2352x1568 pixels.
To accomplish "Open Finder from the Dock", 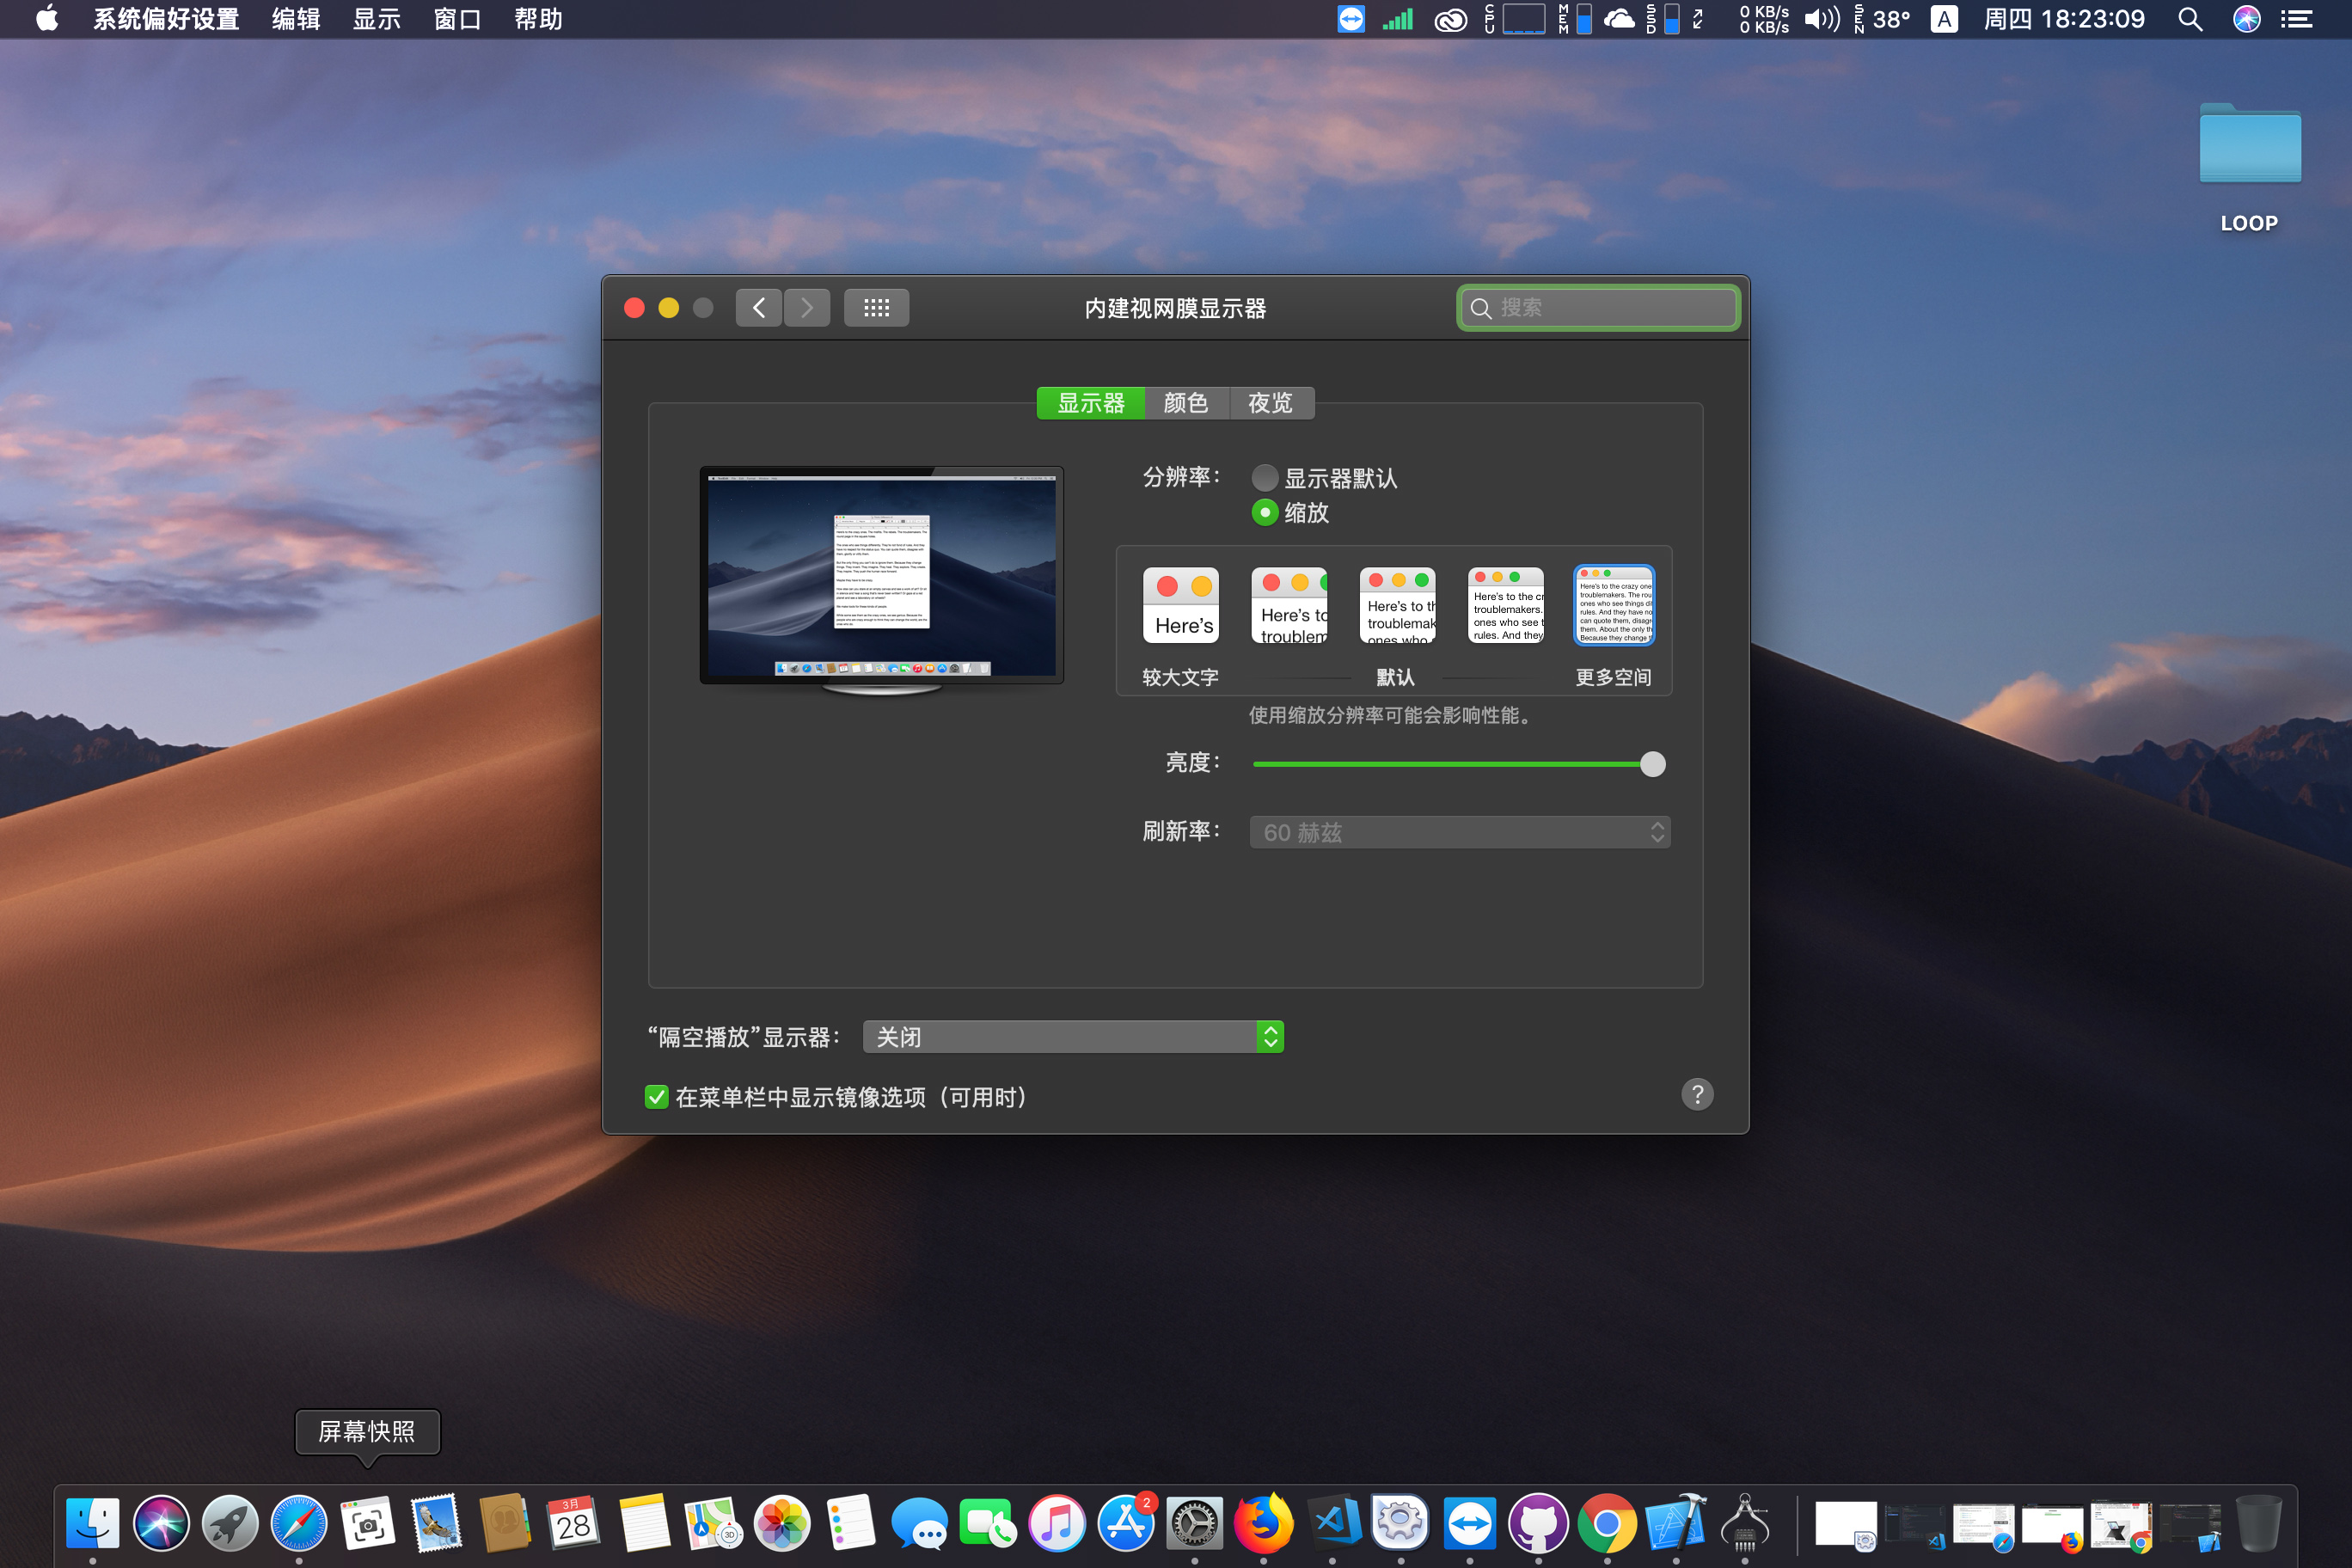I will pos(93,1524).
